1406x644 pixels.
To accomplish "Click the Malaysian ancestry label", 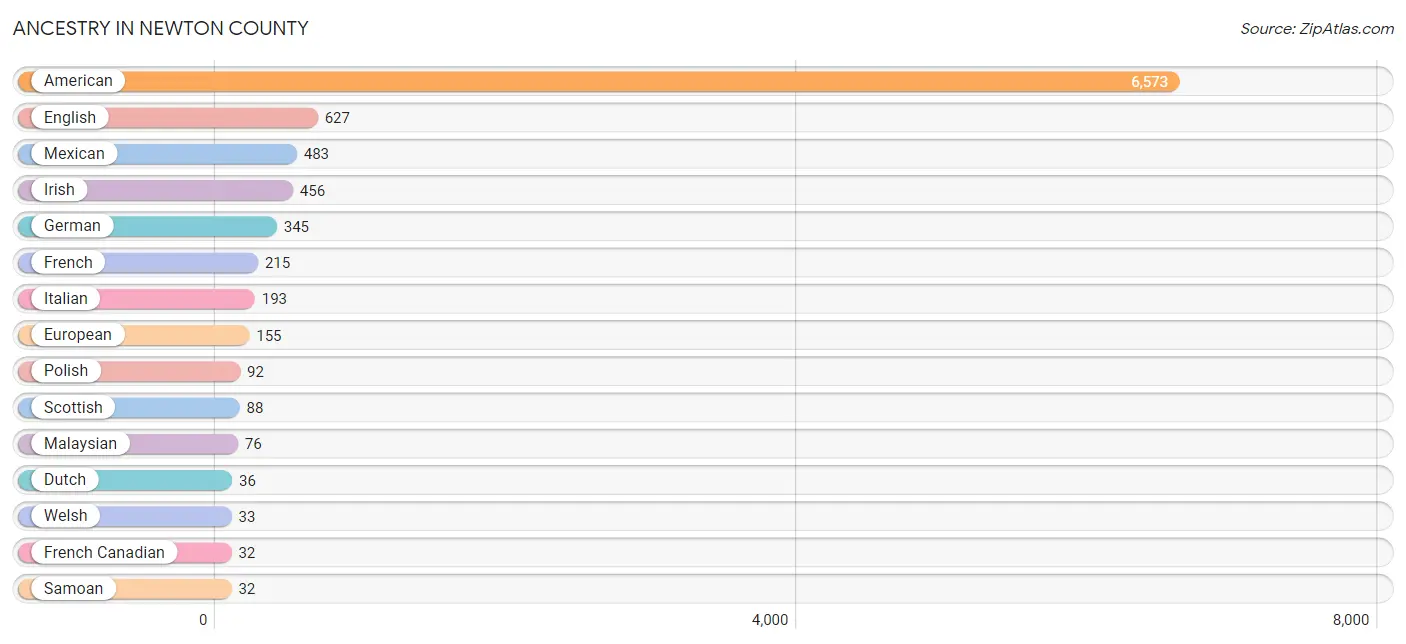I will [x=80, y=443].
